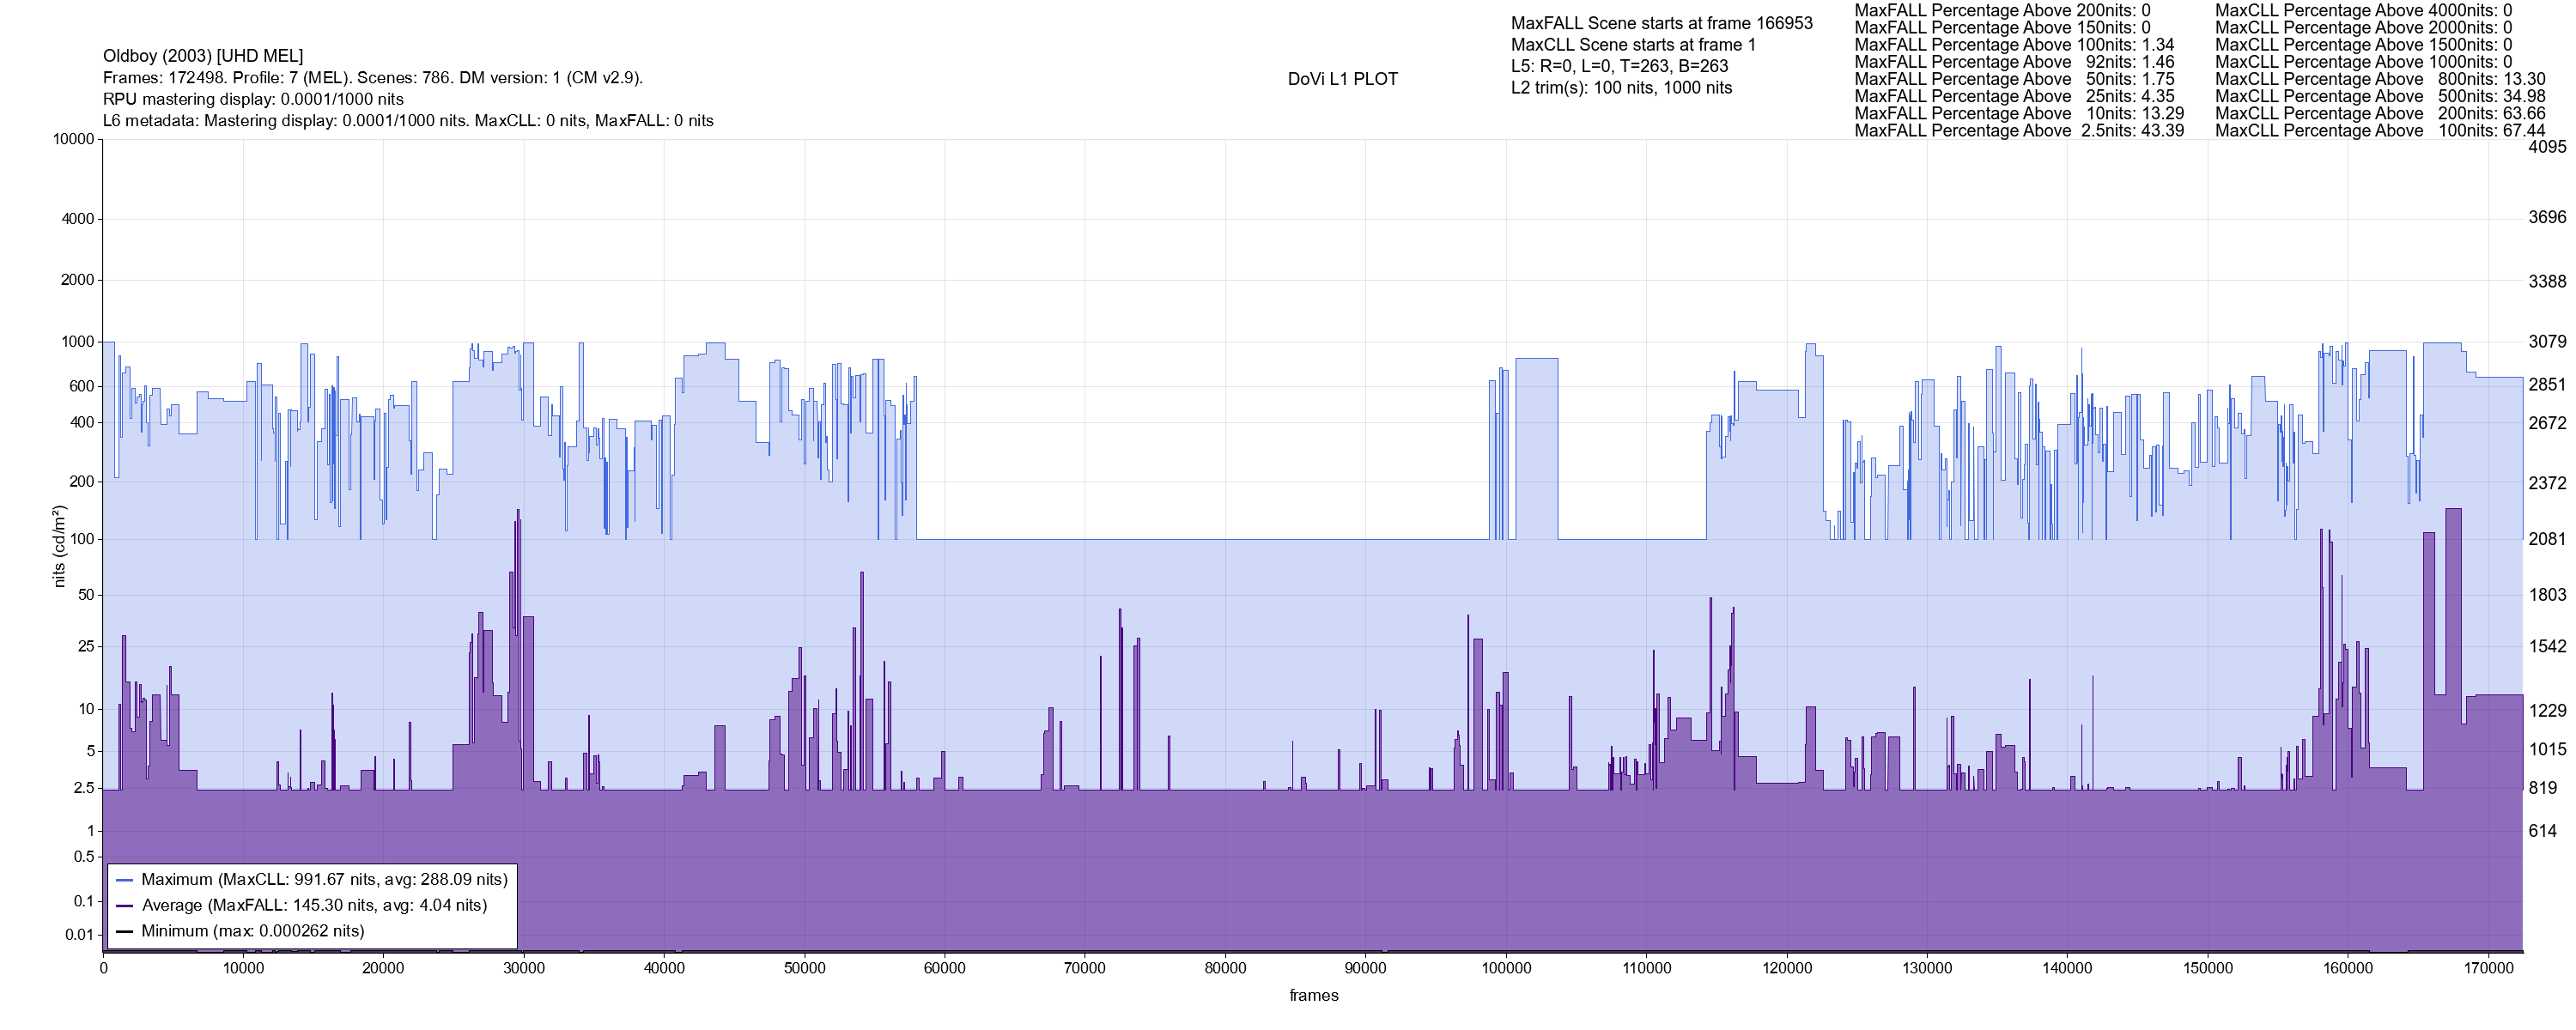Click the 'RPU mastering display: 0.0001/1000 nits' line
The height and width of the screenshot is (1030, 2576).
pyautogui.click(x=253, y=100)
